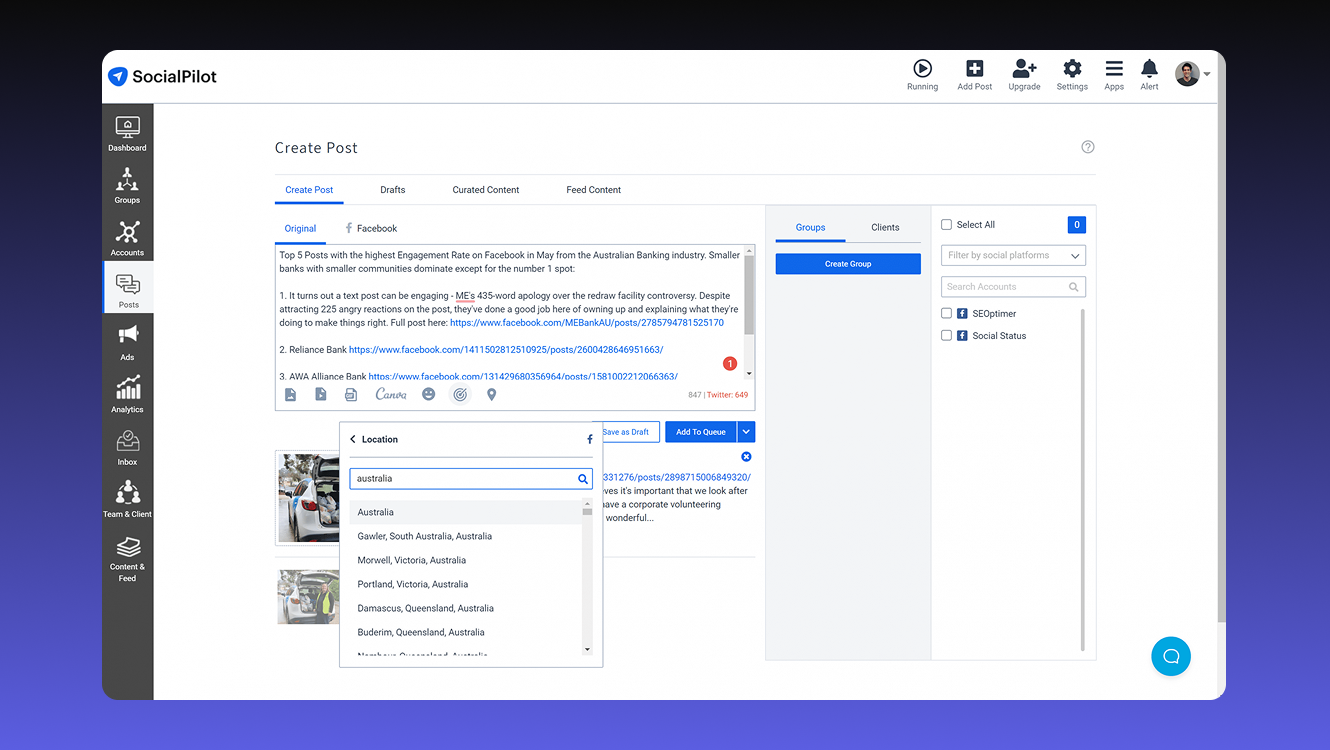
Task: Select the Facebook post tab
Action: coord(371,229)
